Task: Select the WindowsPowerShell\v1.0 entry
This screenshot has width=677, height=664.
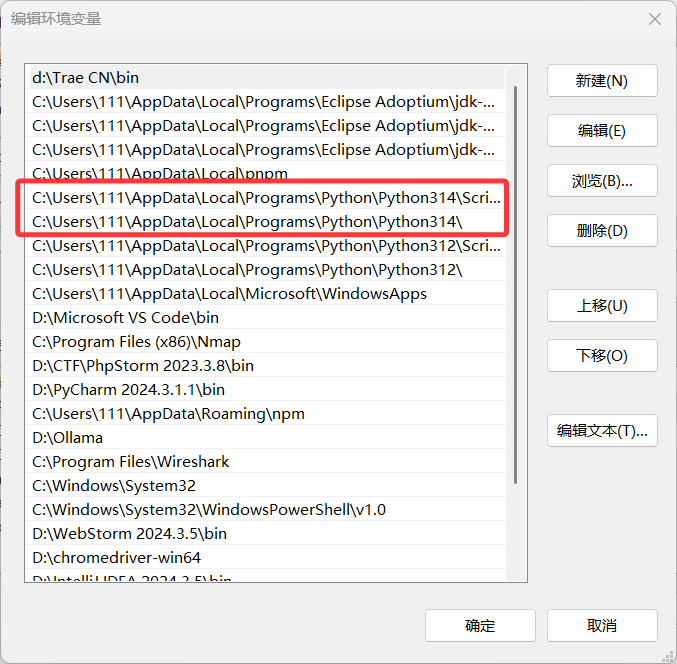Action: [x=265, y=509]
